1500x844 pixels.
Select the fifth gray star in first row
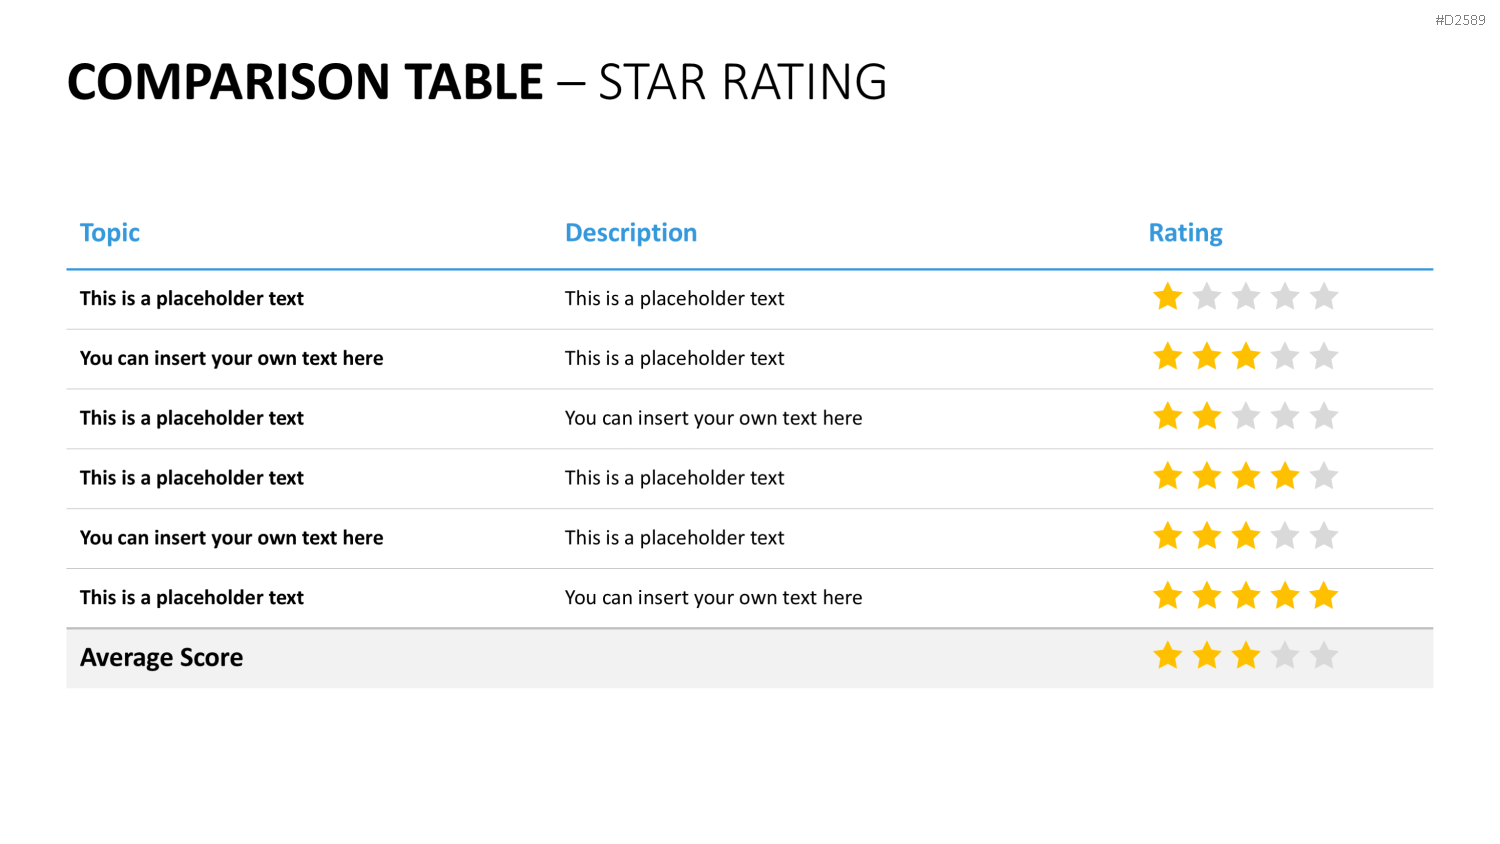pos(1324,297)
